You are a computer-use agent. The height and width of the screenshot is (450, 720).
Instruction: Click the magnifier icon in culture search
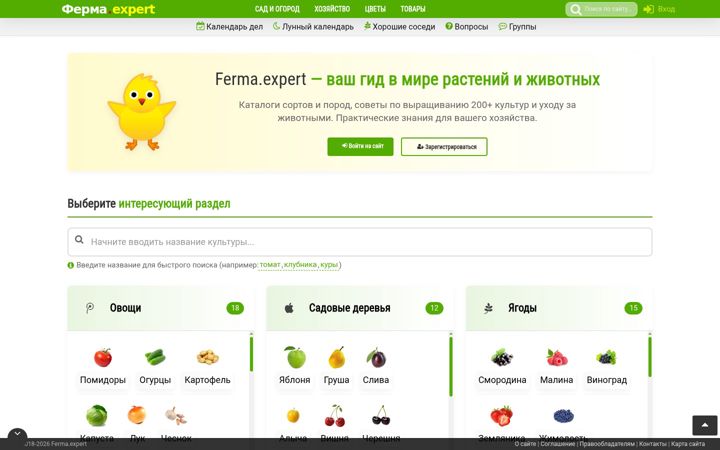click(79, 240)
